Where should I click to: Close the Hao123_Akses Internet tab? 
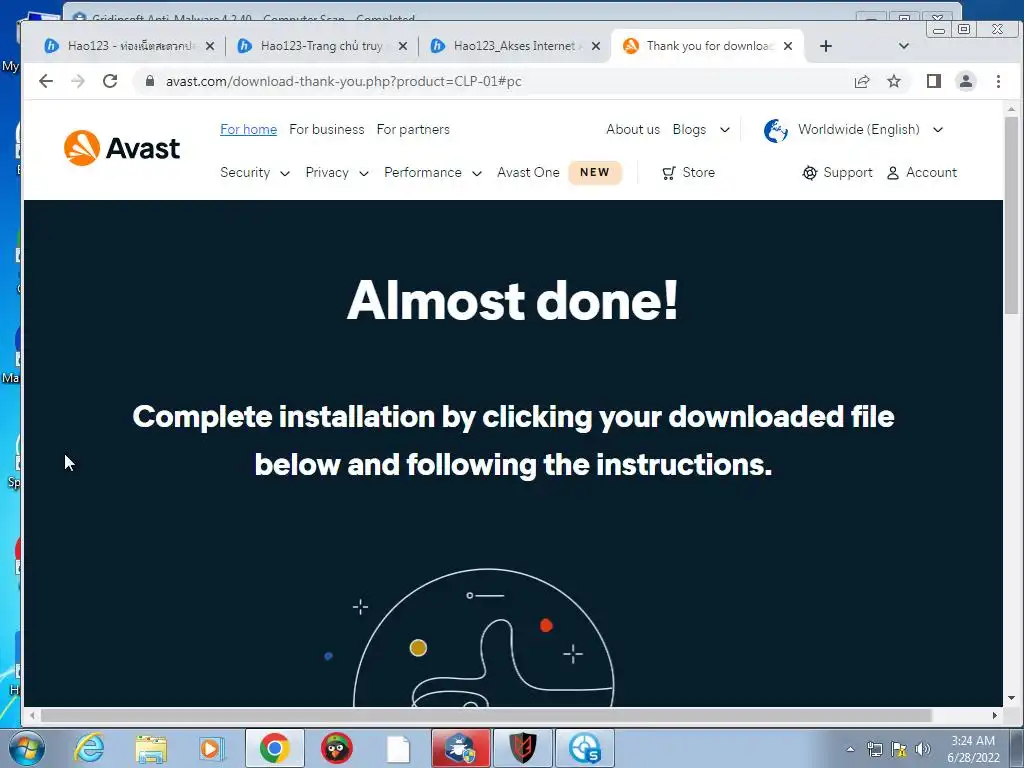596,46
